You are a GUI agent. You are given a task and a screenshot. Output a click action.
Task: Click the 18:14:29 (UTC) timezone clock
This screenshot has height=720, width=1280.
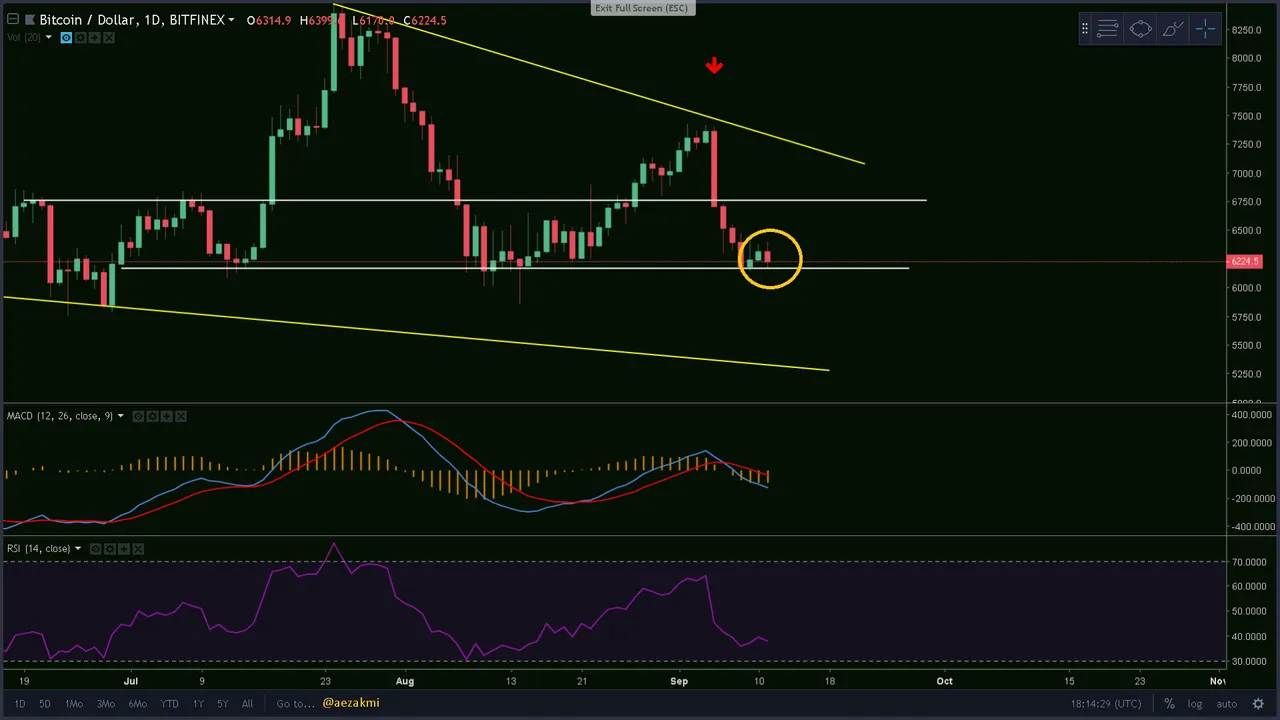[x=1107, y=704]
